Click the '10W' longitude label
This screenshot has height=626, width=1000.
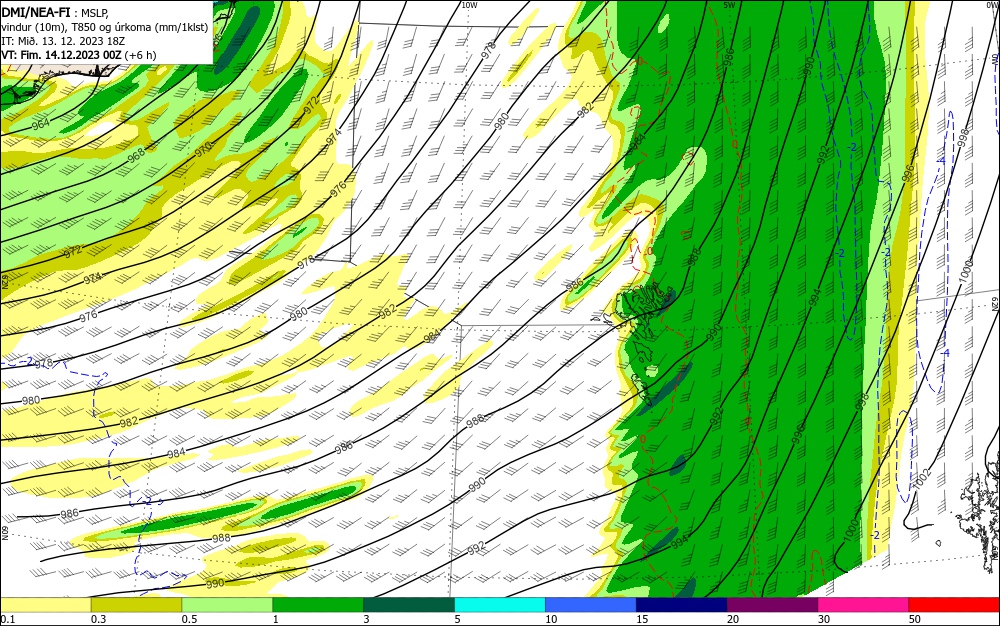pos(469,5)
